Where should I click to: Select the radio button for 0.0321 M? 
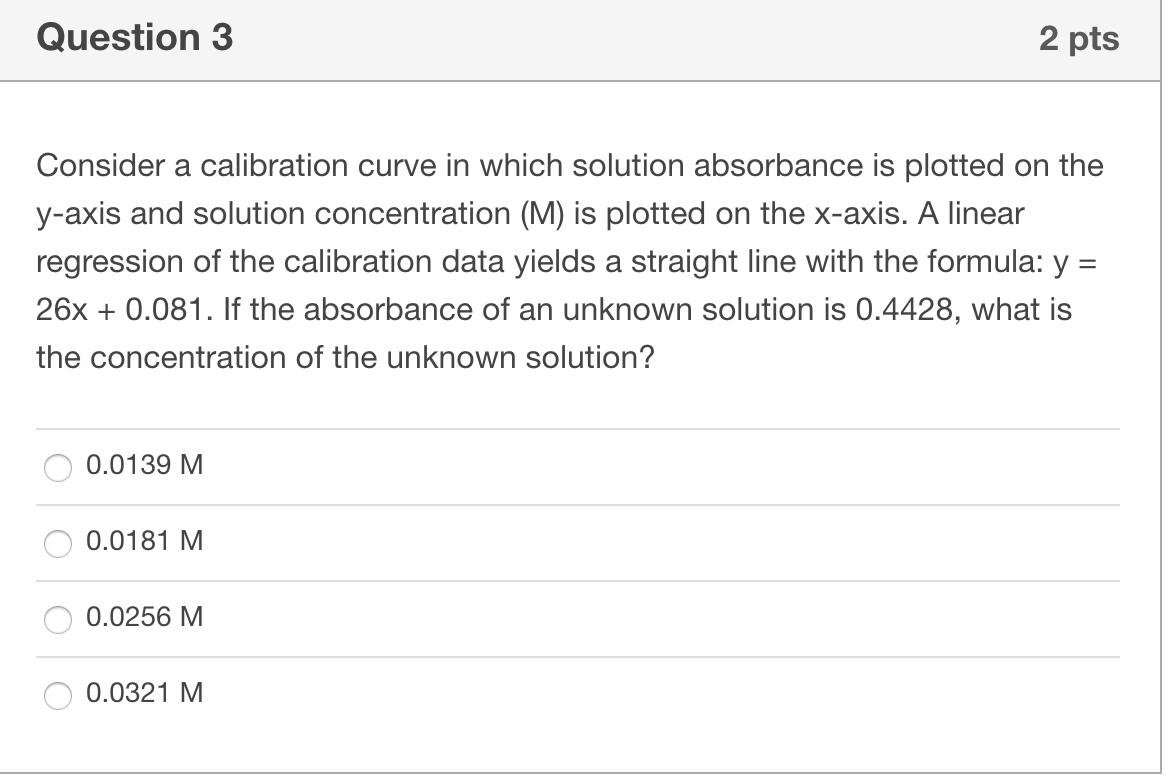(x=57, y=694)
